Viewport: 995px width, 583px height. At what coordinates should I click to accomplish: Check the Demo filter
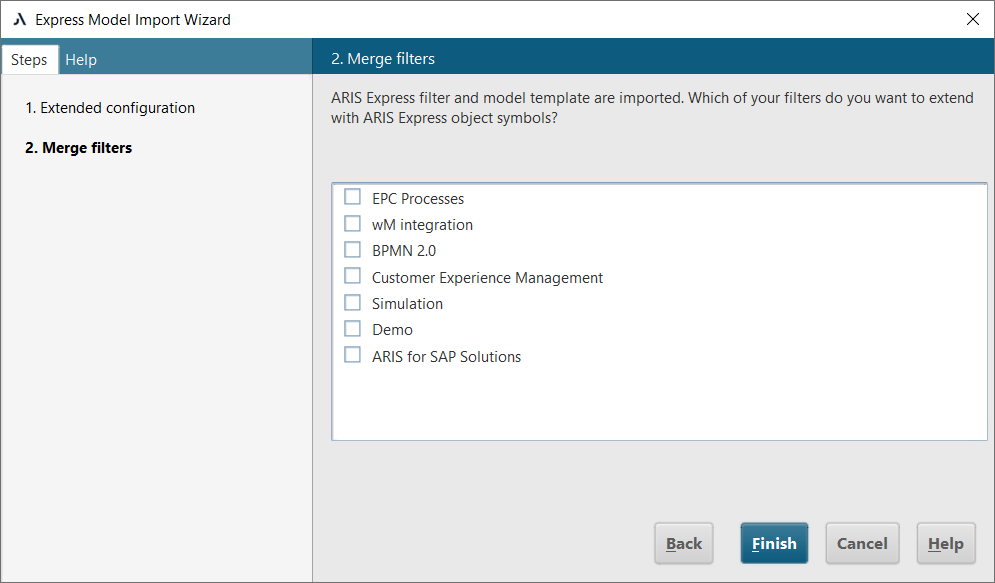[x=352, y=328]
